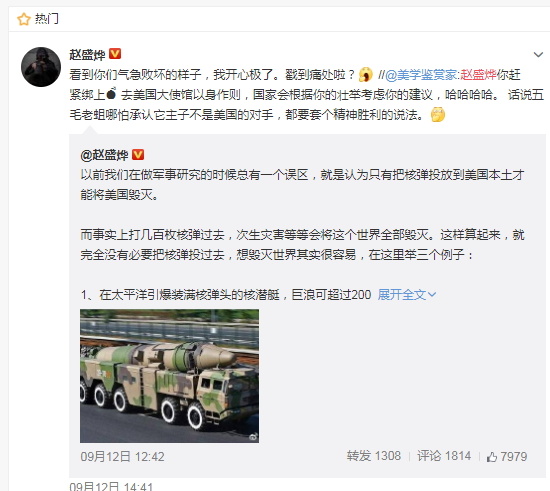
Task: Open the 评论 1814 comments
Action: click(444, 456)
